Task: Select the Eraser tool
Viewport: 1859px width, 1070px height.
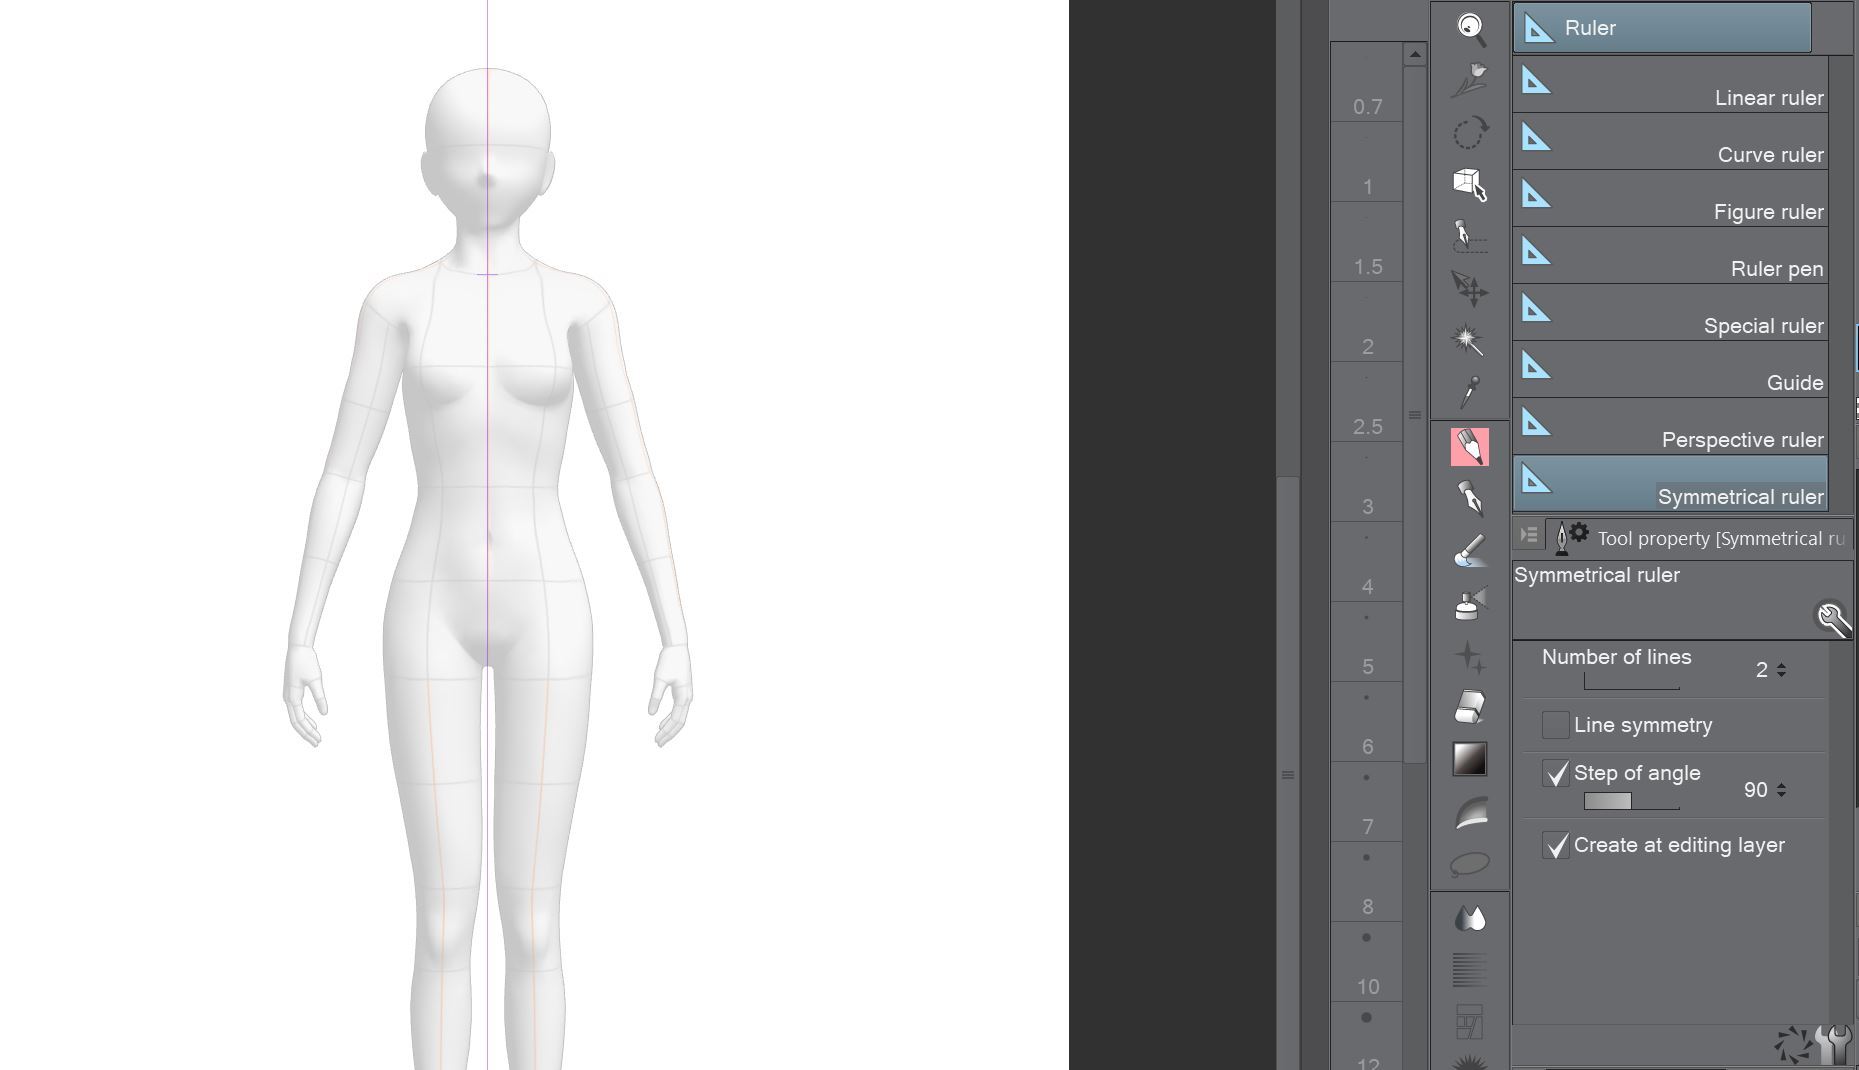Action: click(1470, 707)
